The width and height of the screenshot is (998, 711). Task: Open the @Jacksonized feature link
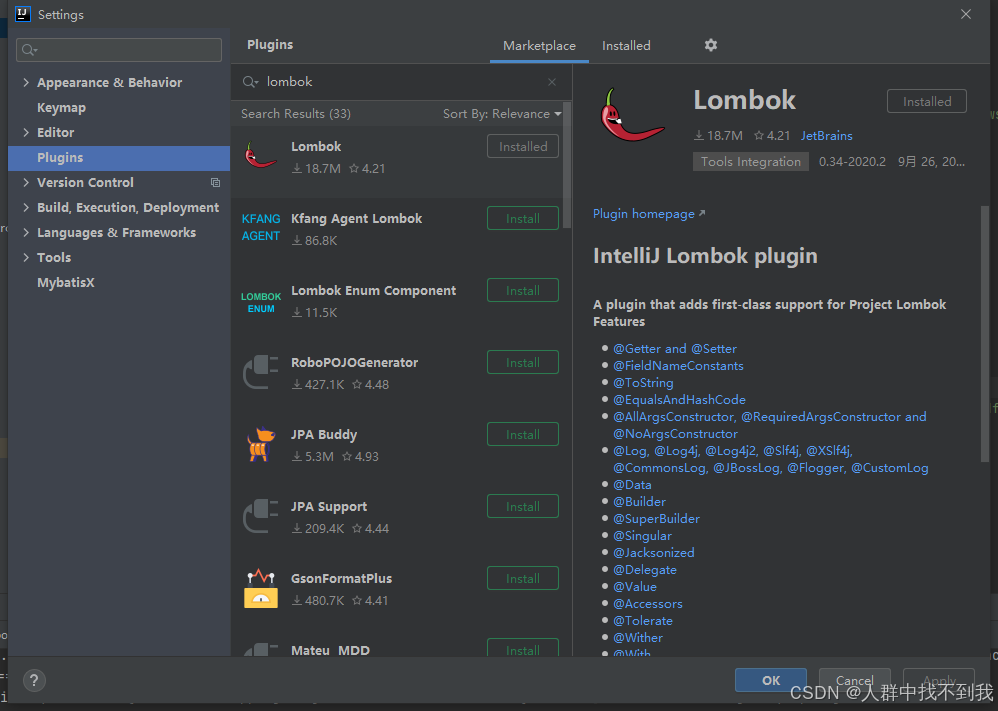tap(654, 553)
